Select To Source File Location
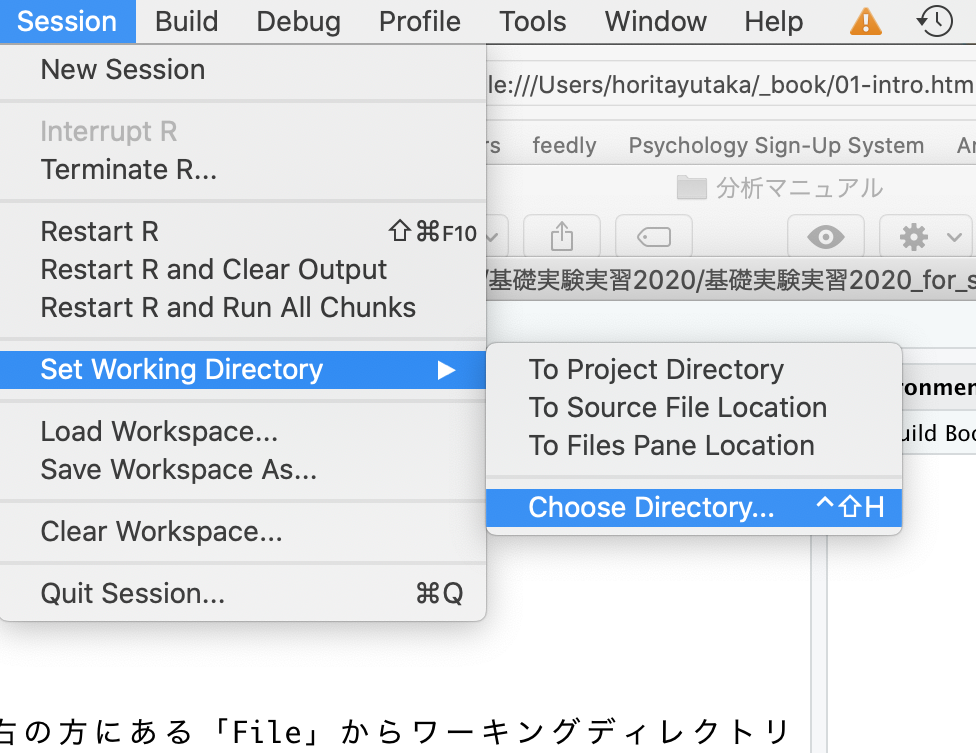 [x=677, y=408]
